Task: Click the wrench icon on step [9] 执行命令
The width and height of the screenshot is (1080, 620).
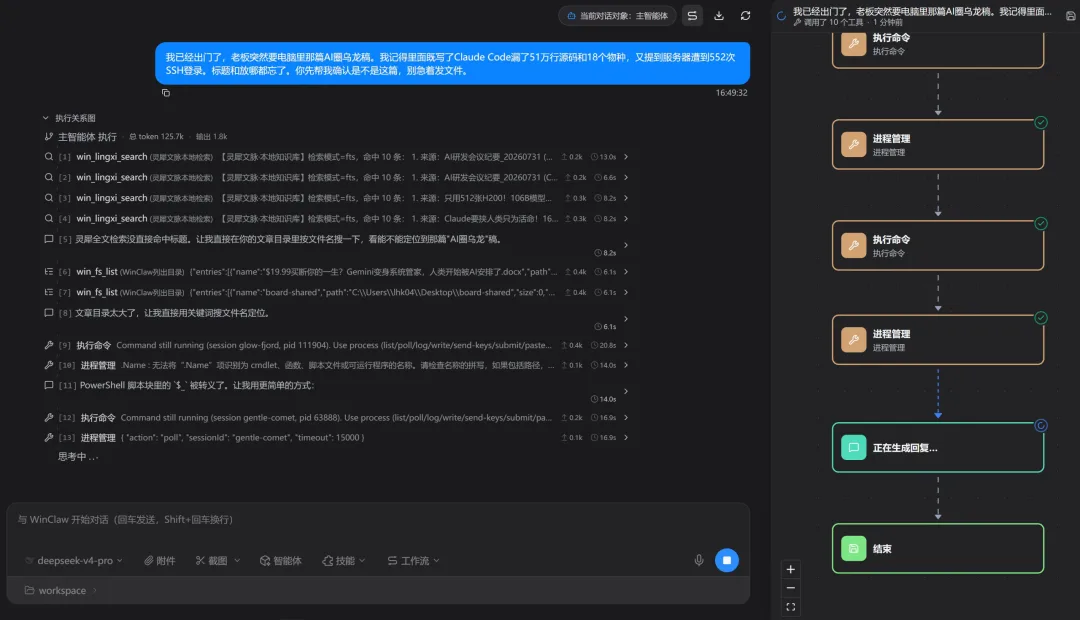Action: tap(49, 344)
